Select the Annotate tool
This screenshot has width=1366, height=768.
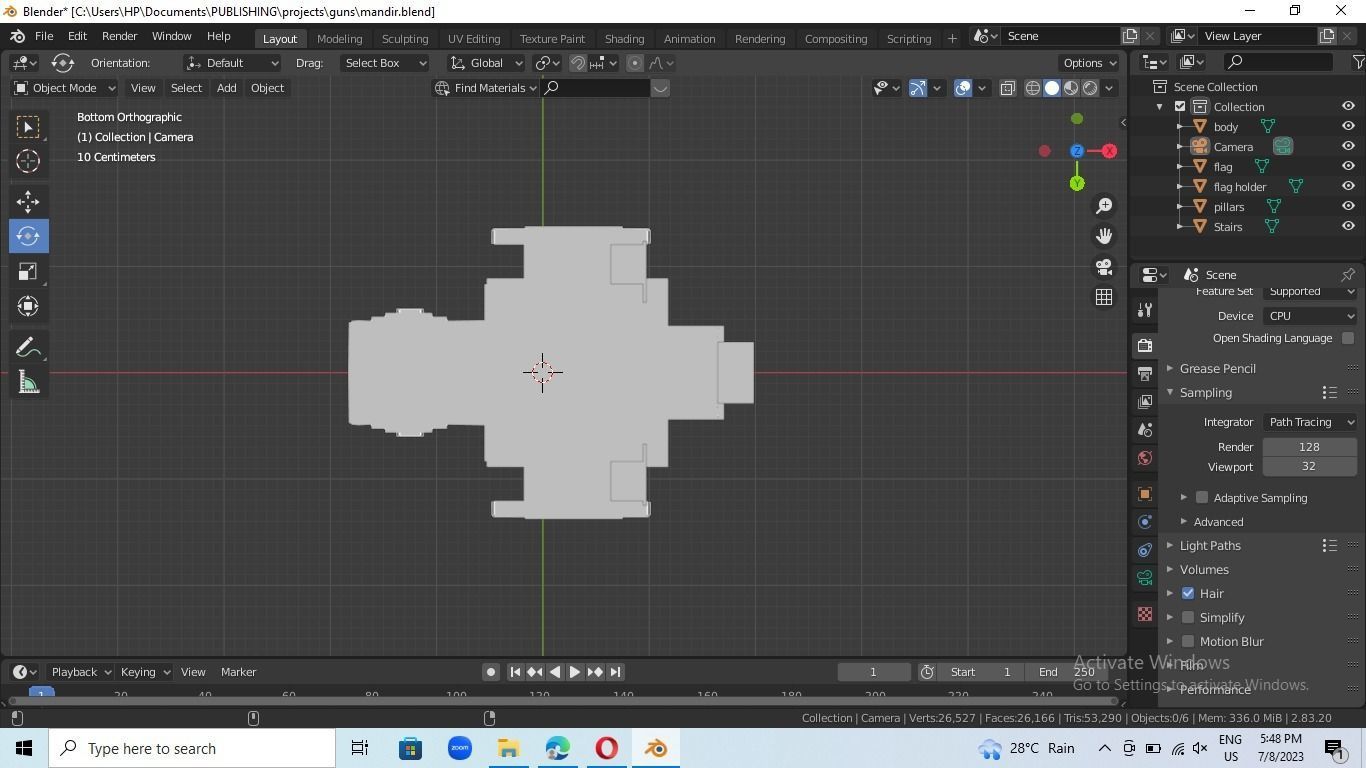point(28,347)
